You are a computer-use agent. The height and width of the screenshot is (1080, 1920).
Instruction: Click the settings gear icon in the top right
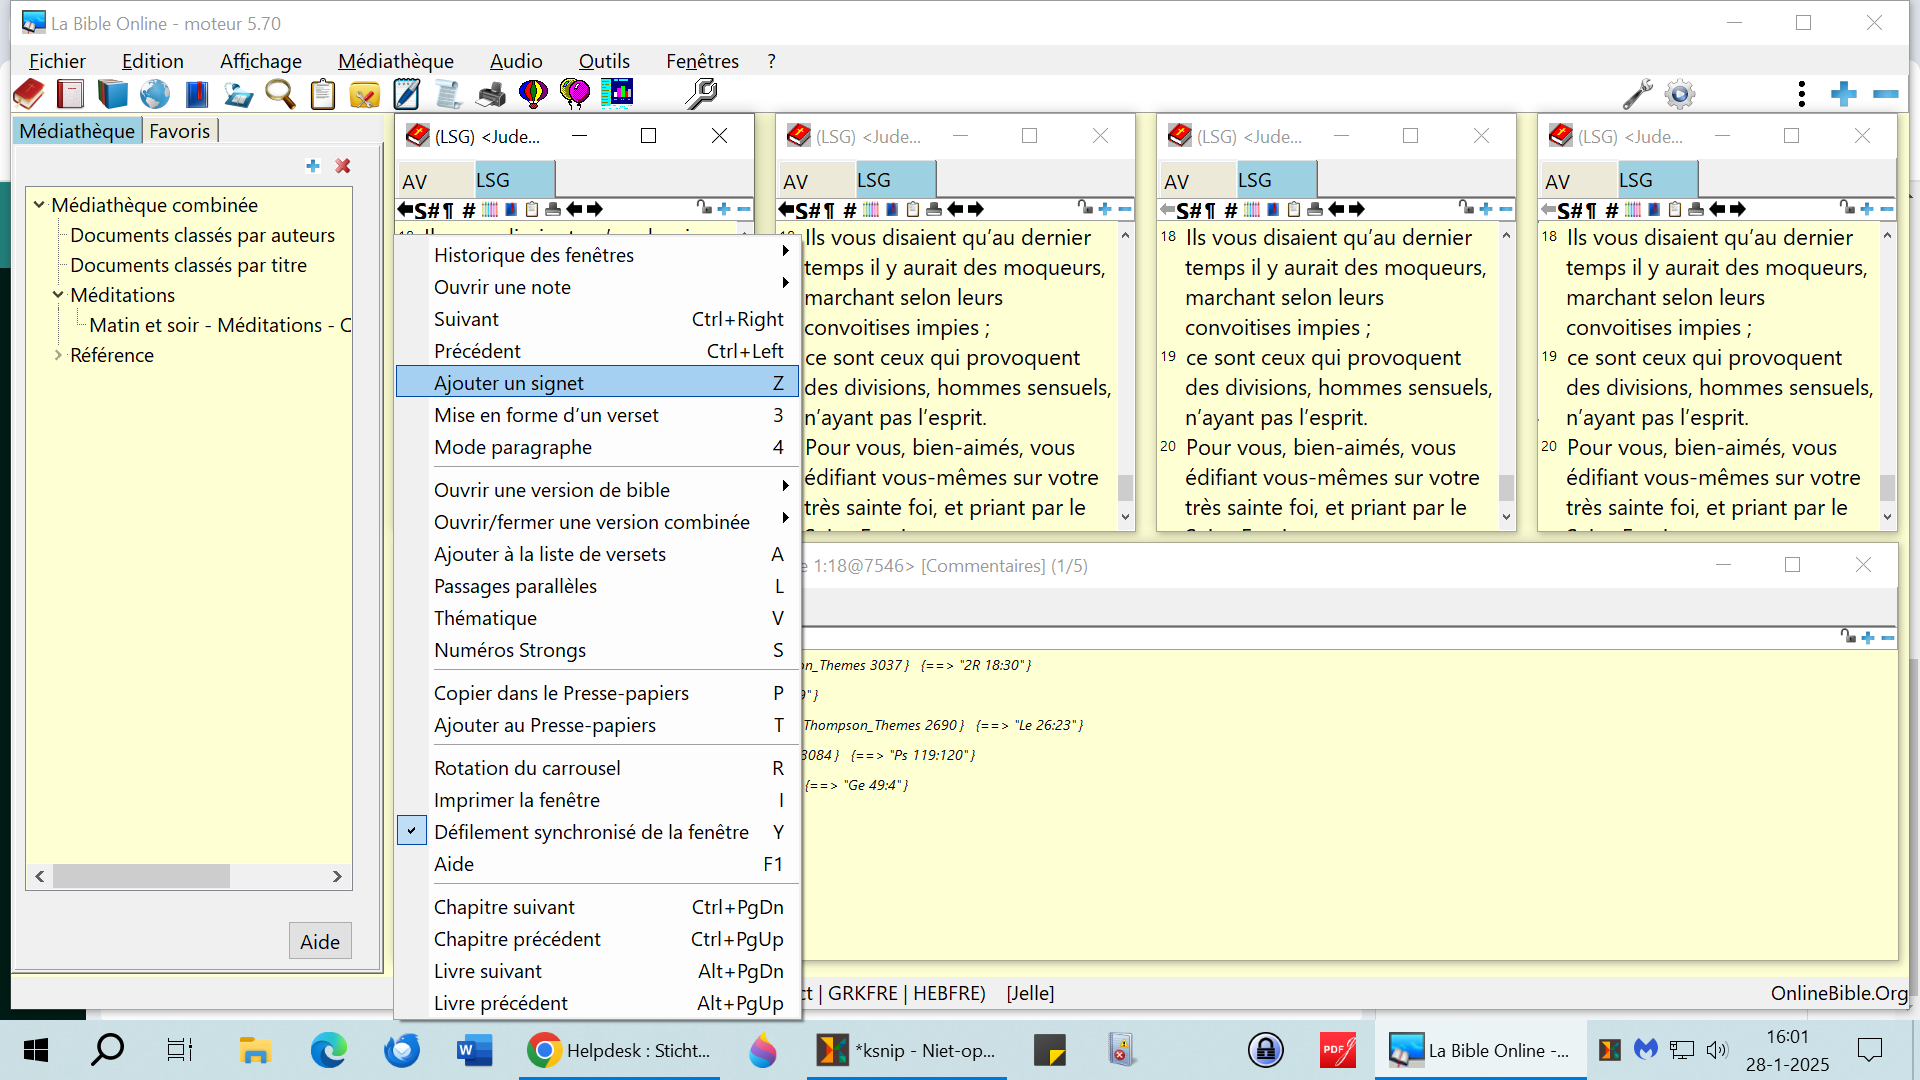click(1680, 94)
